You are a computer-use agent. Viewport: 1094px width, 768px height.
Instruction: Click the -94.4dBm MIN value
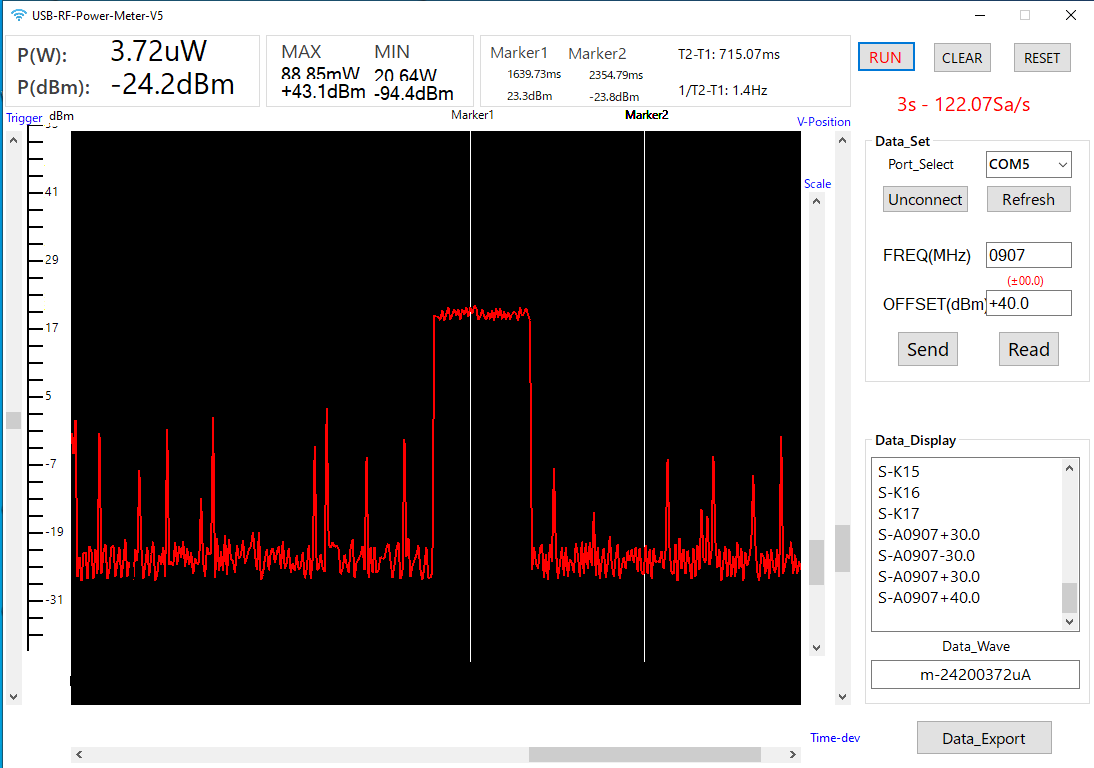click(414, 93)
